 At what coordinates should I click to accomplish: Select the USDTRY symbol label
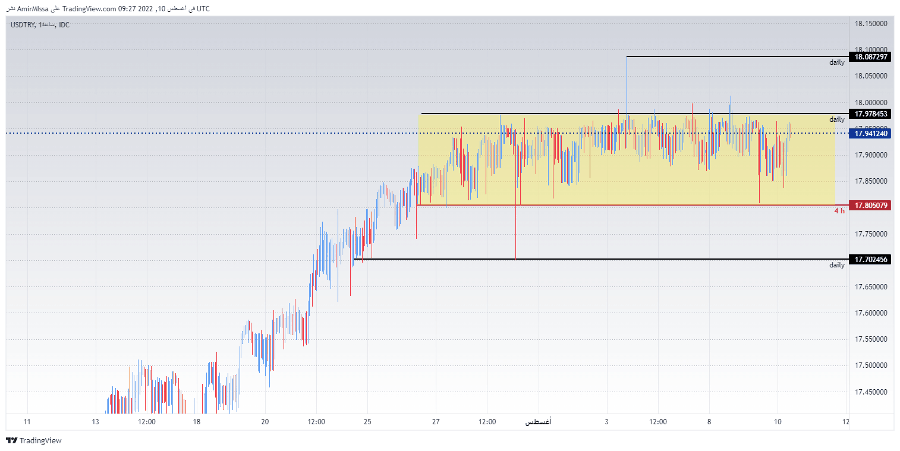click(22, 25)
